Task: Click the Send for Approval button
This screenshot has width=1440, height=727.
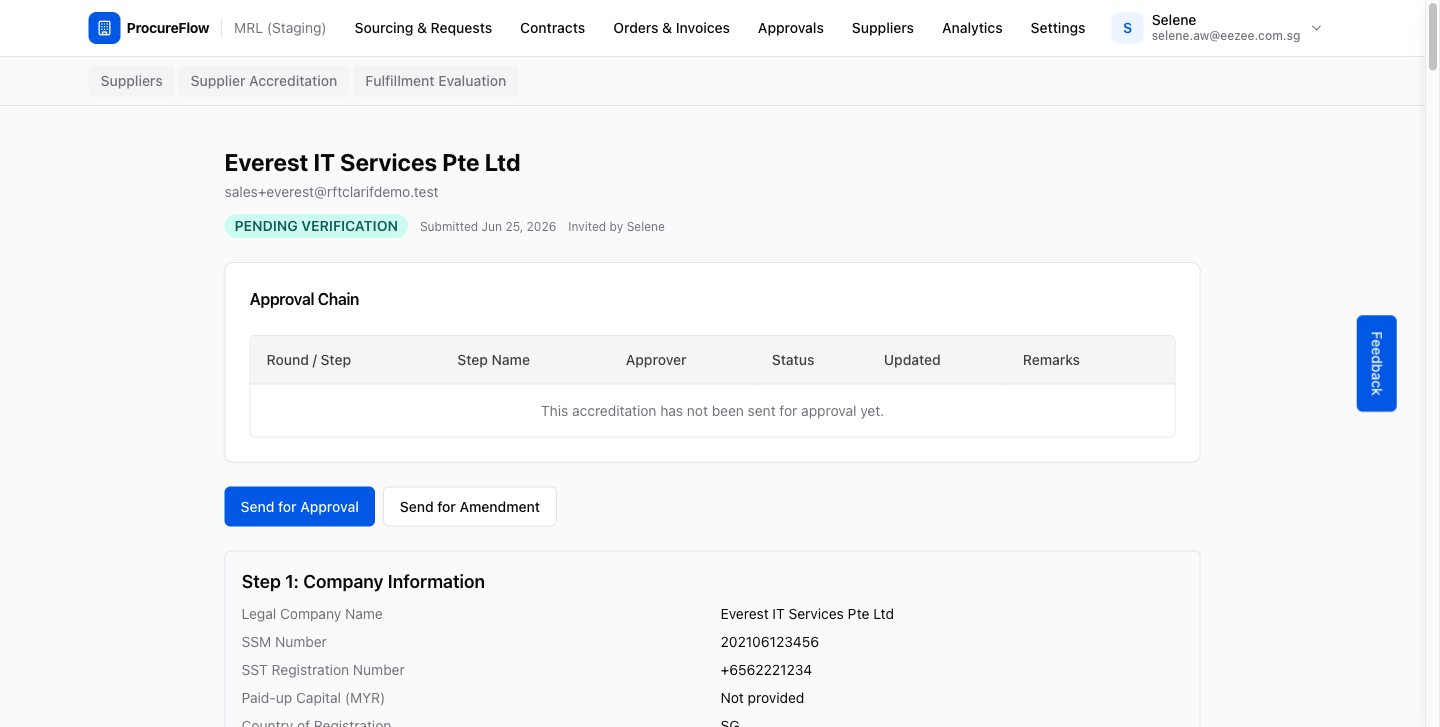Action: pyautogui.click(x=299, y=506)
